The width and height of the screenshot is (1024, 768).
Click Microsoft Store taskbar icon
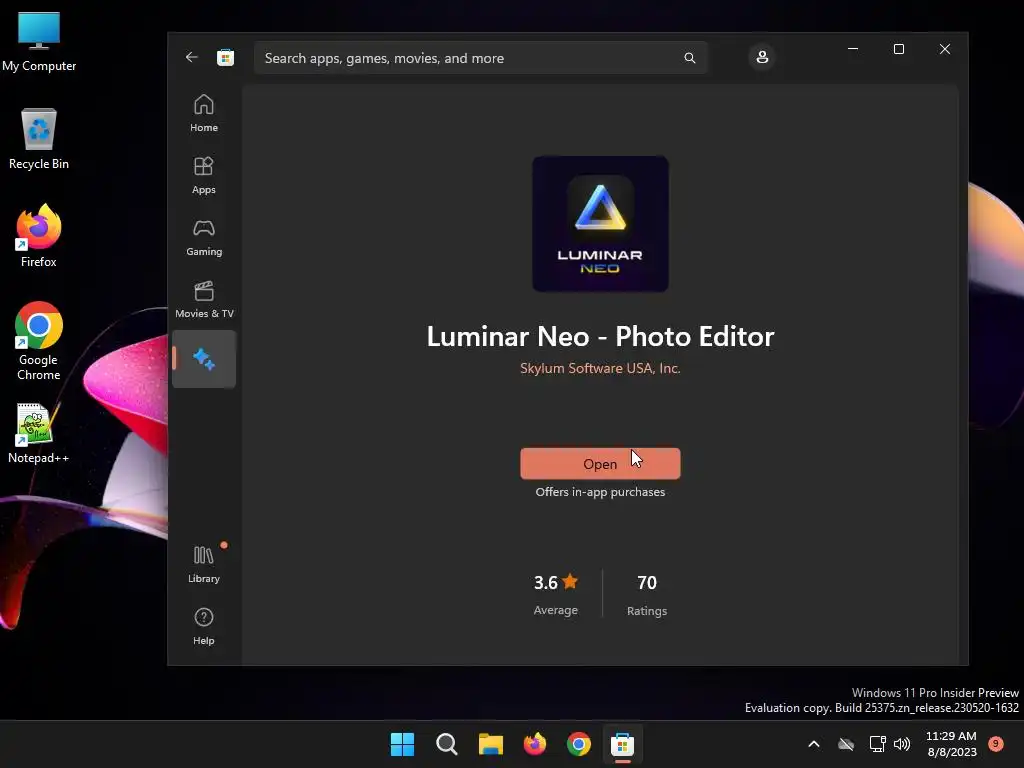[x=622, y=744]
